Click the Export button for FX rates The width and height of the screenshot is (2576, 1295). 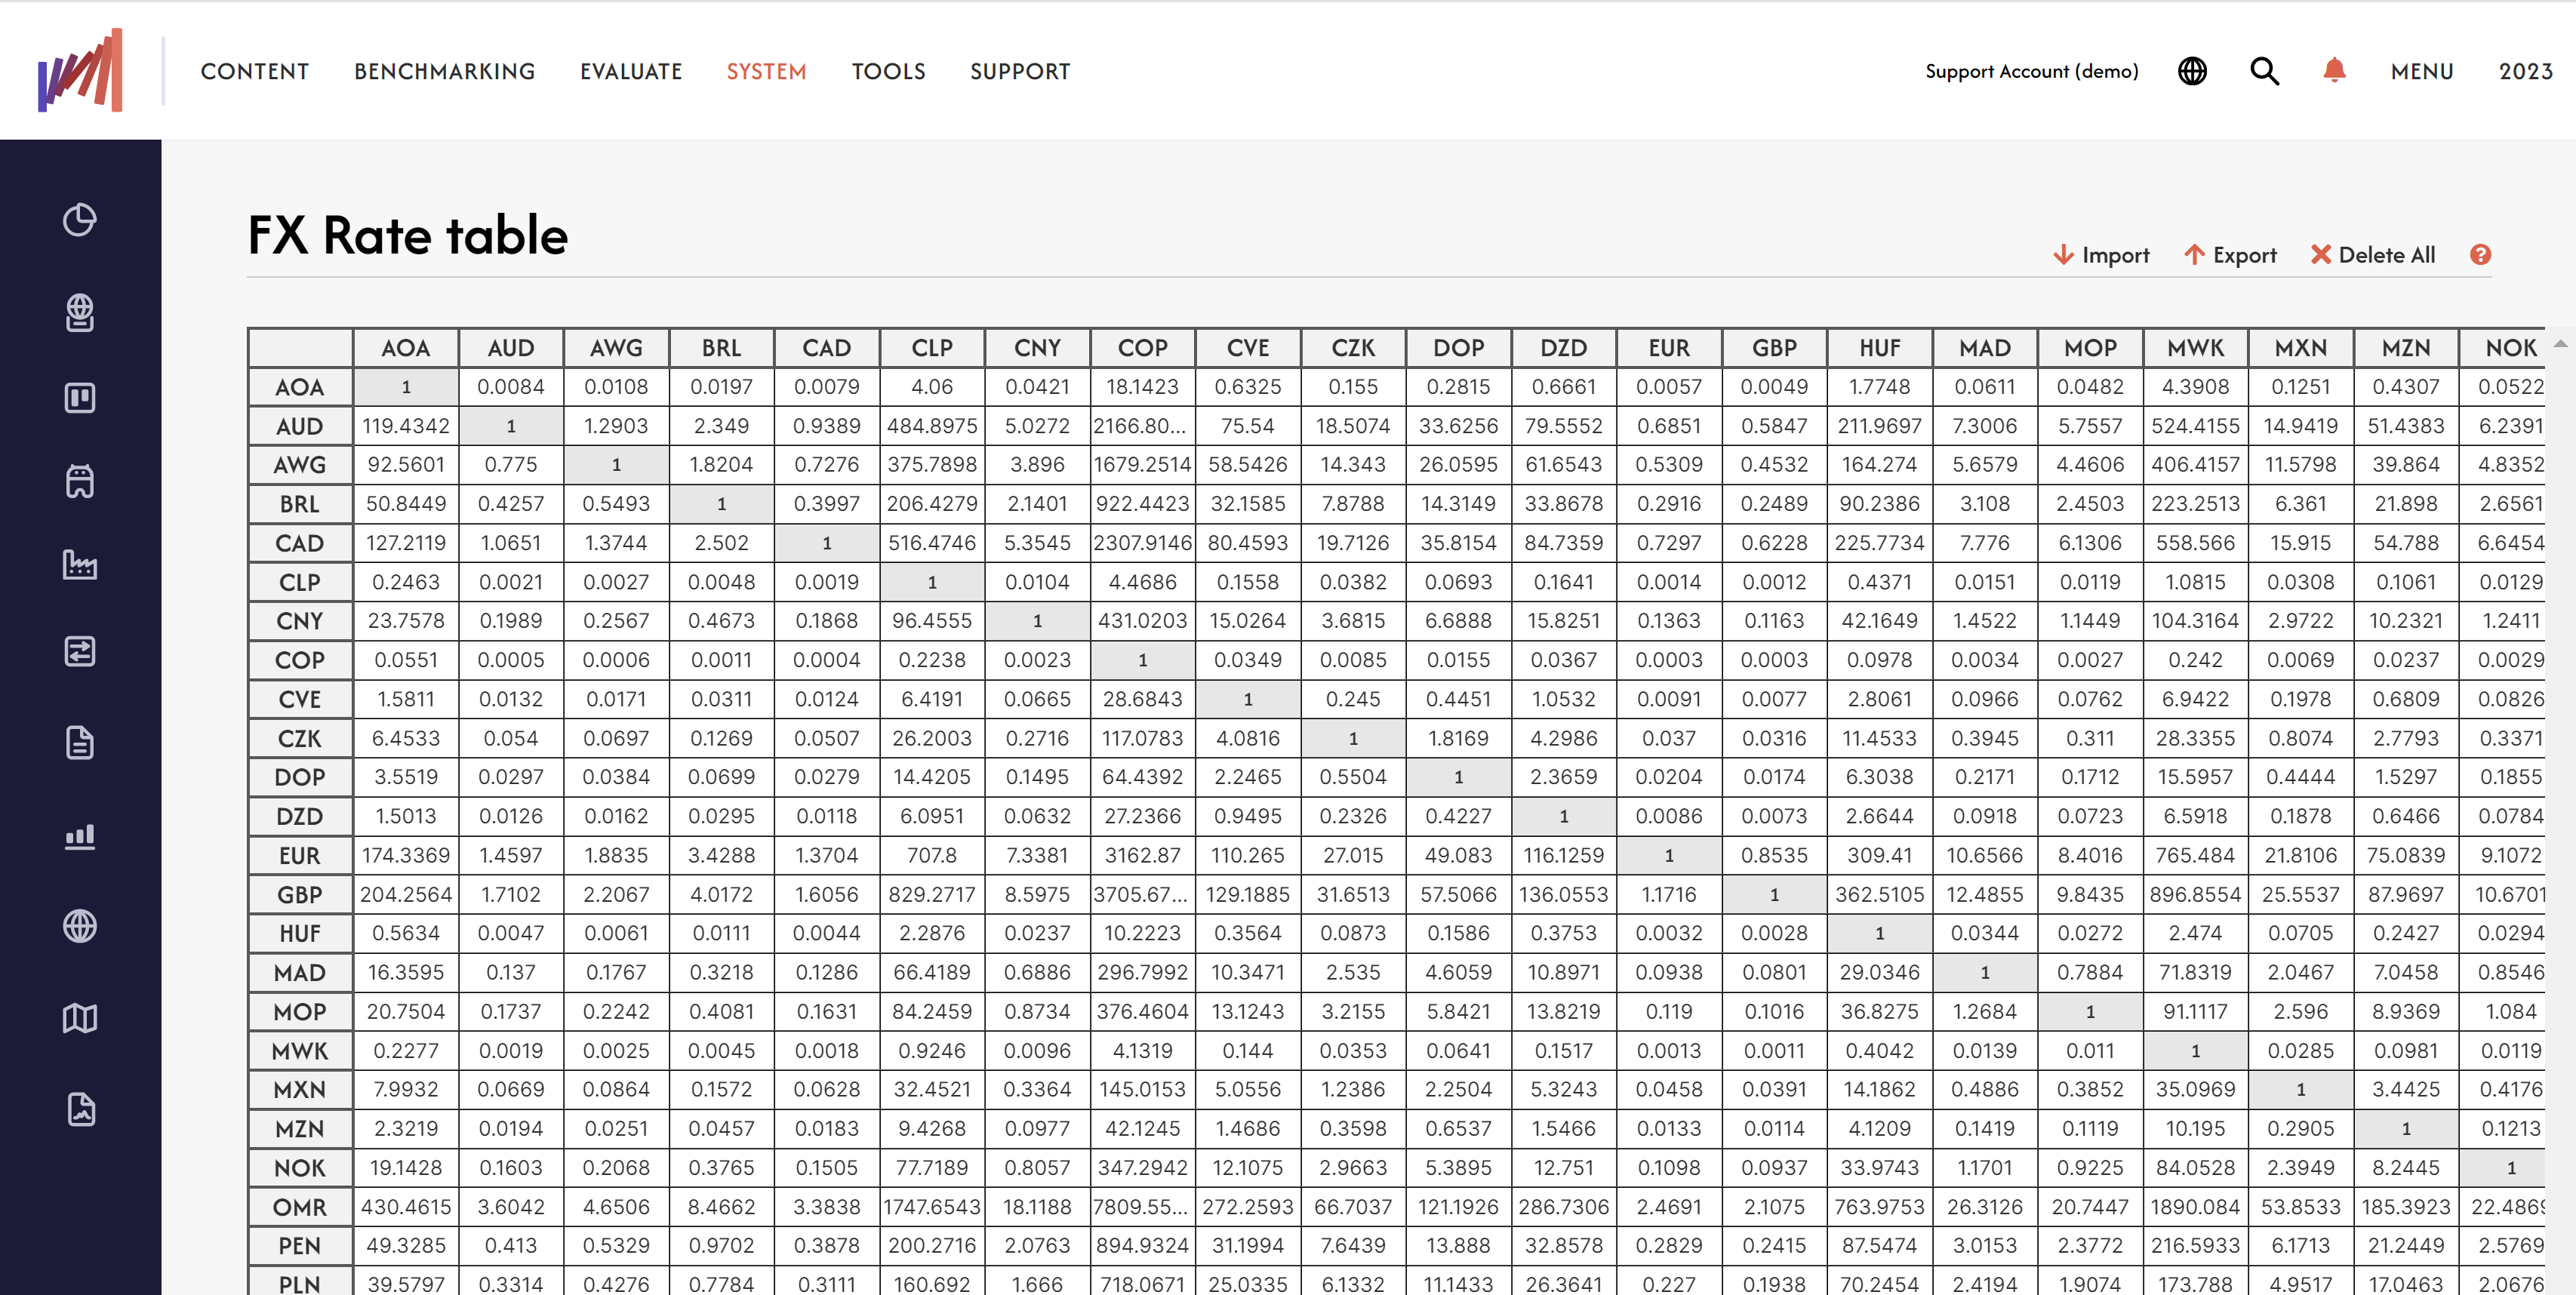click(x=2230, y=254)
